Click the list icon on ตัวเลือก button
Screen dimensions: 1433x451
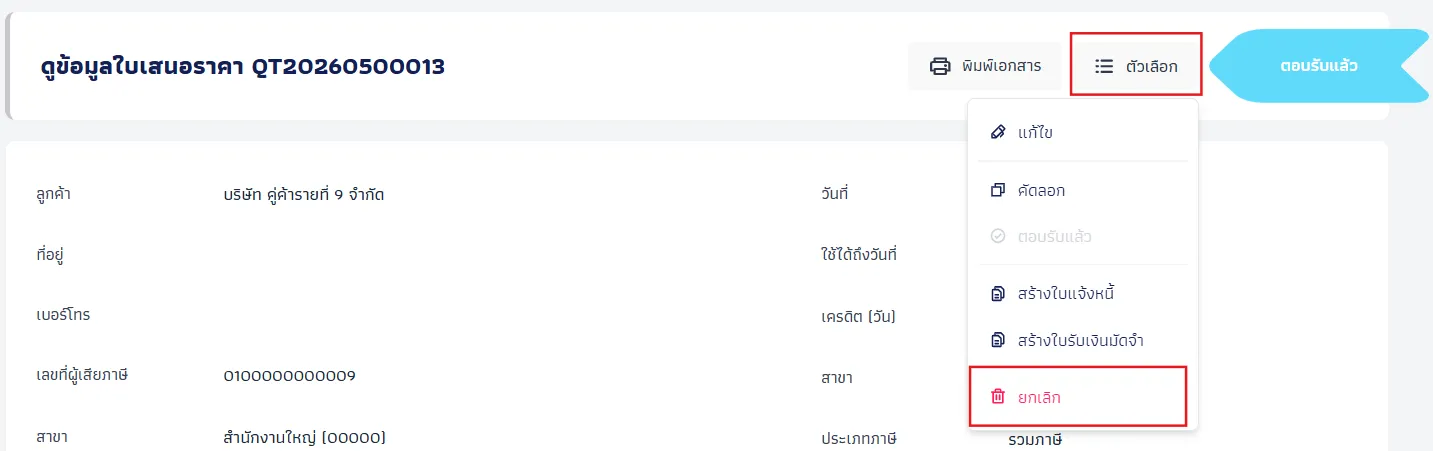pos(1104,67)
